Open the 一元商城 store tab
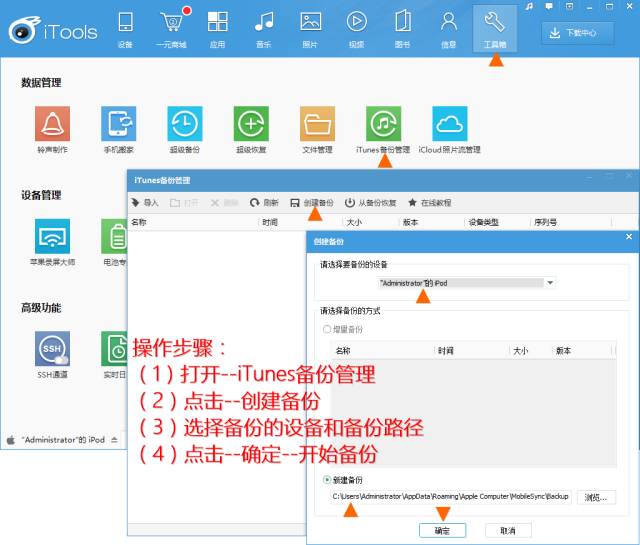 click(171, 30)
